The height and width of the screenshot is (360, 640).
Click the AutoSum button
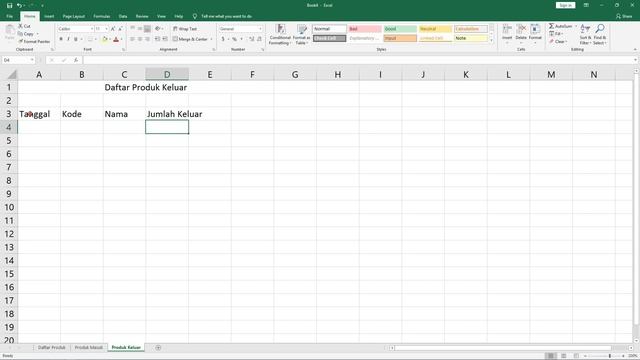(x=561, y=26)
